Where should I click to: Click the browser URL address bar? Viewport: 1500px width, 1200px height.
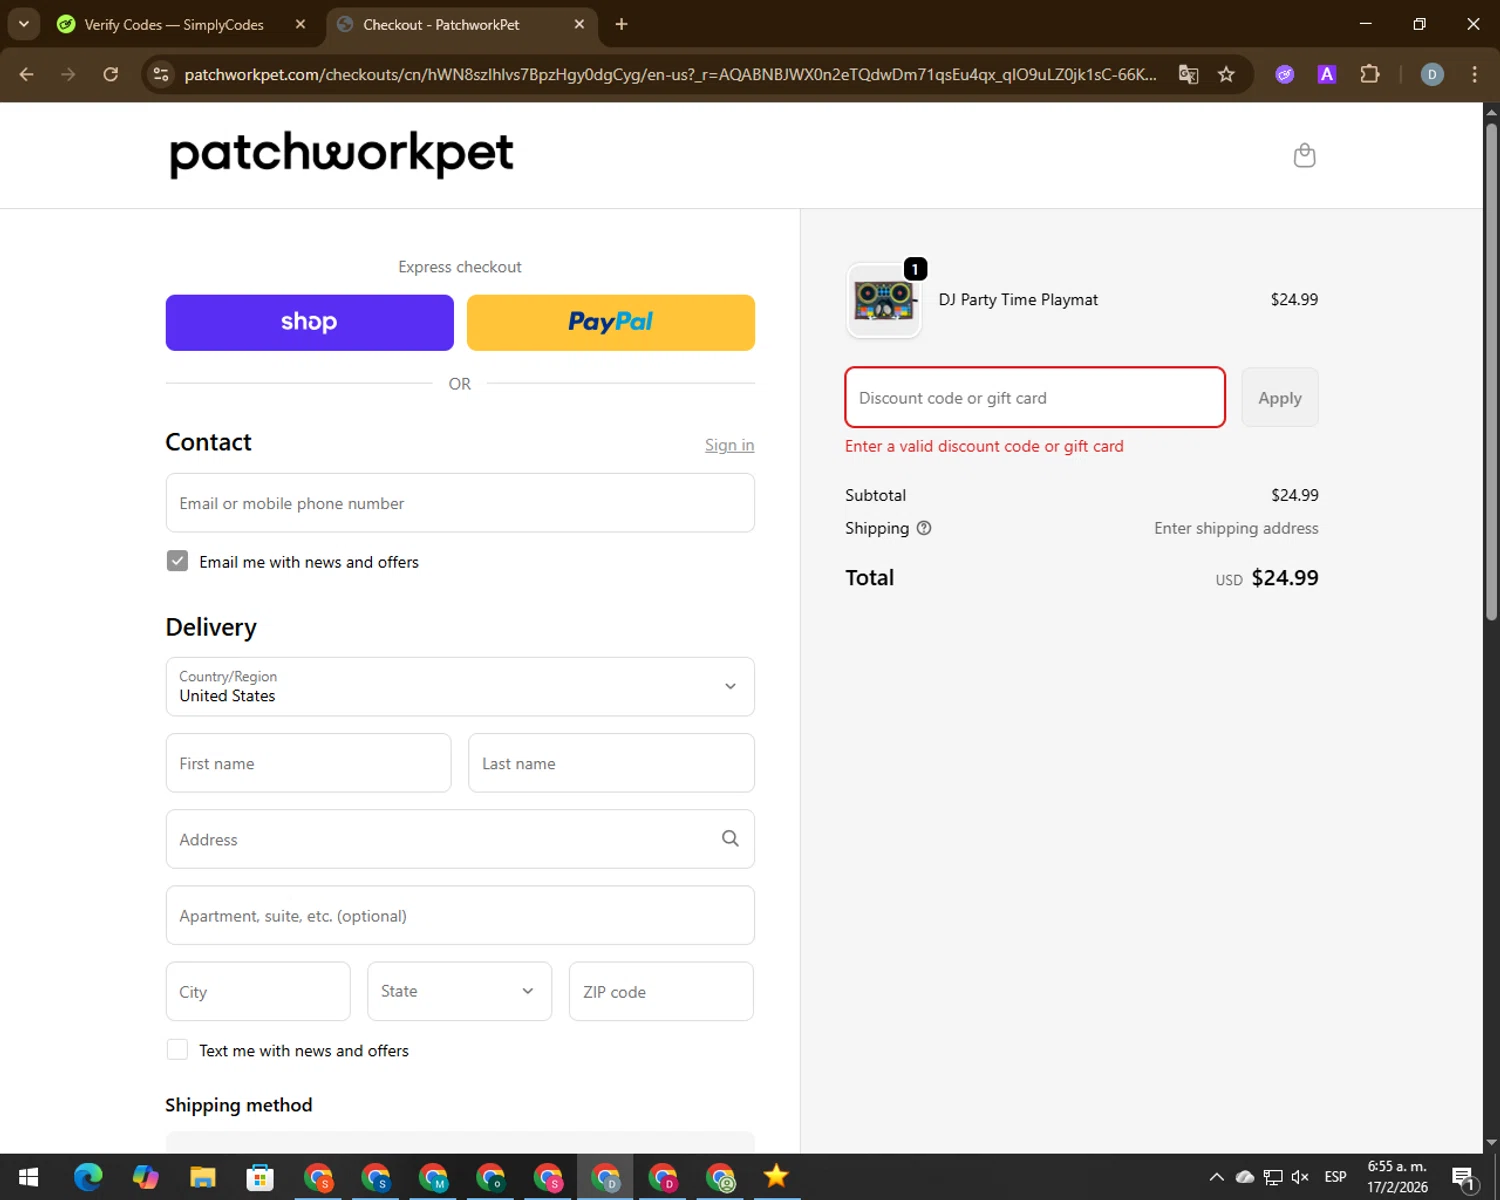pyautogui.click(x=670, y=74)
